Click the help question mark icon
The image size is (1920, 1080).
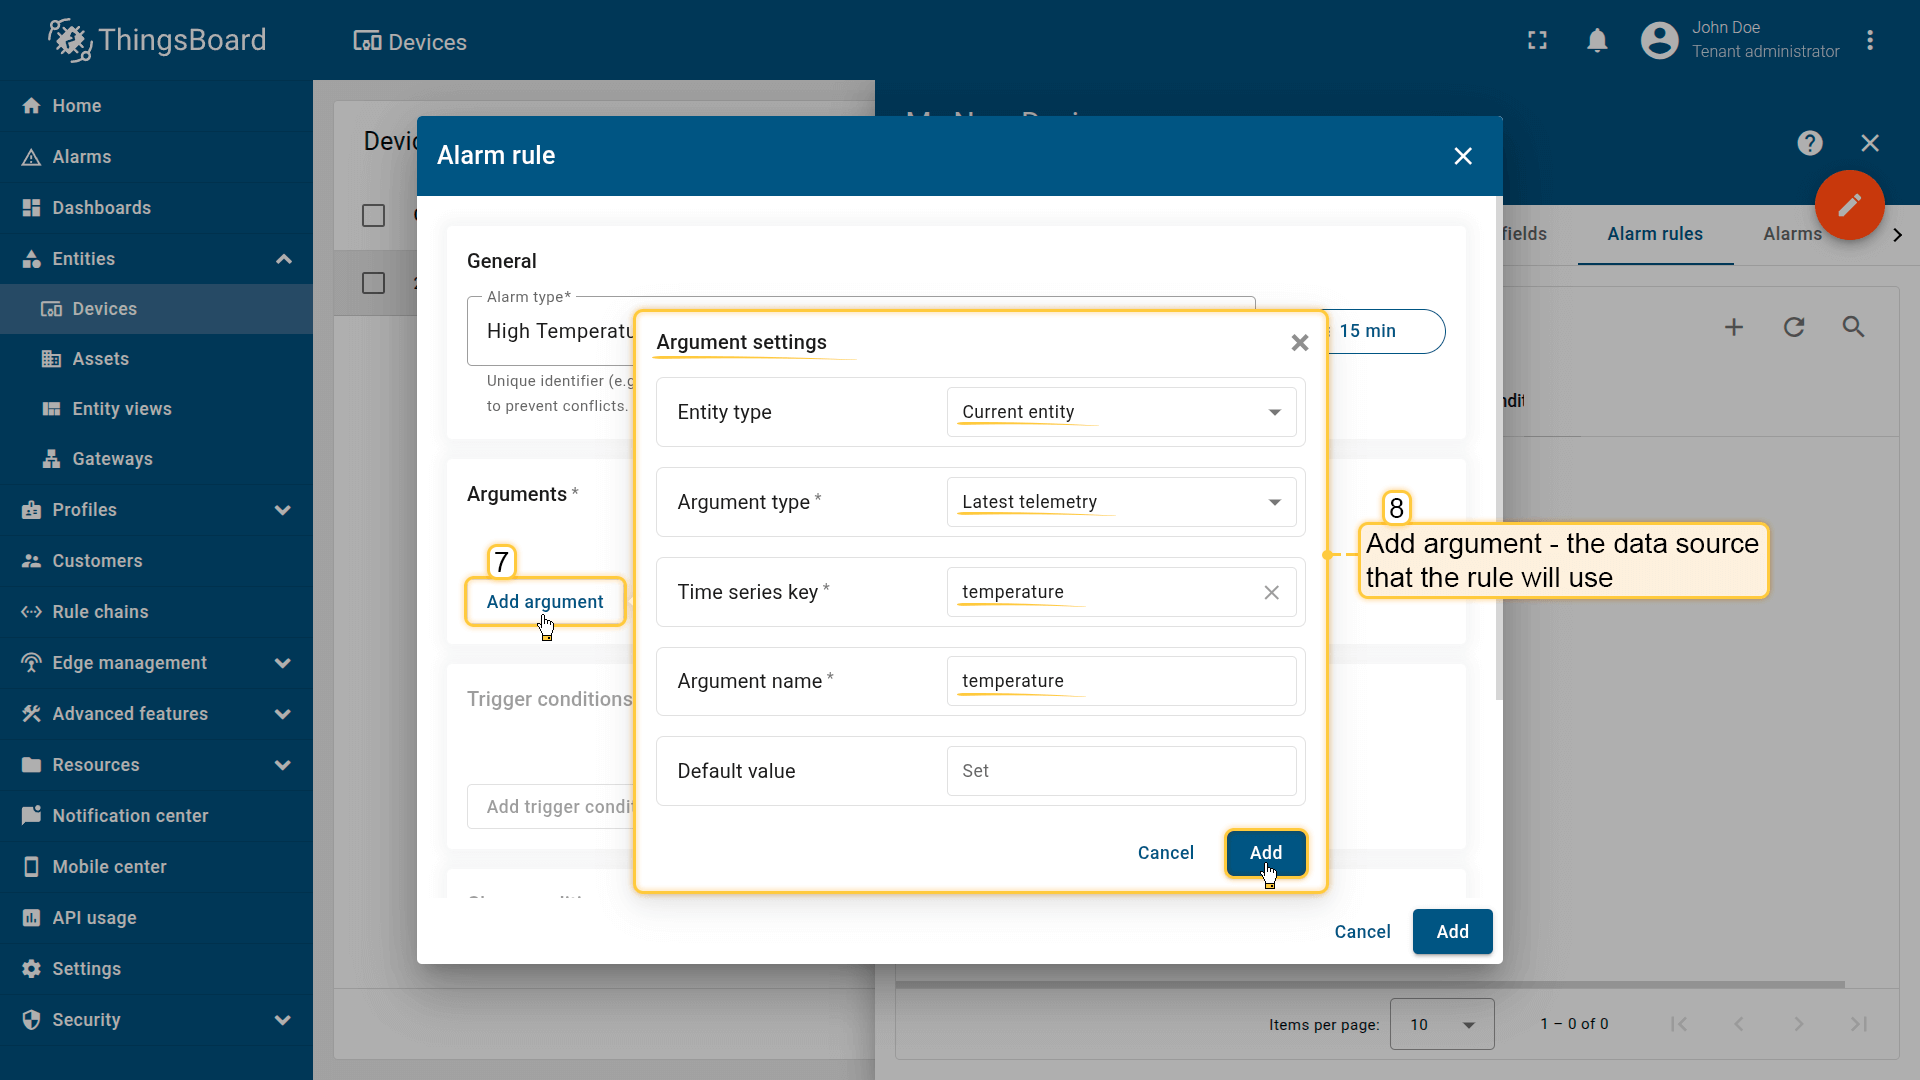1809,143
